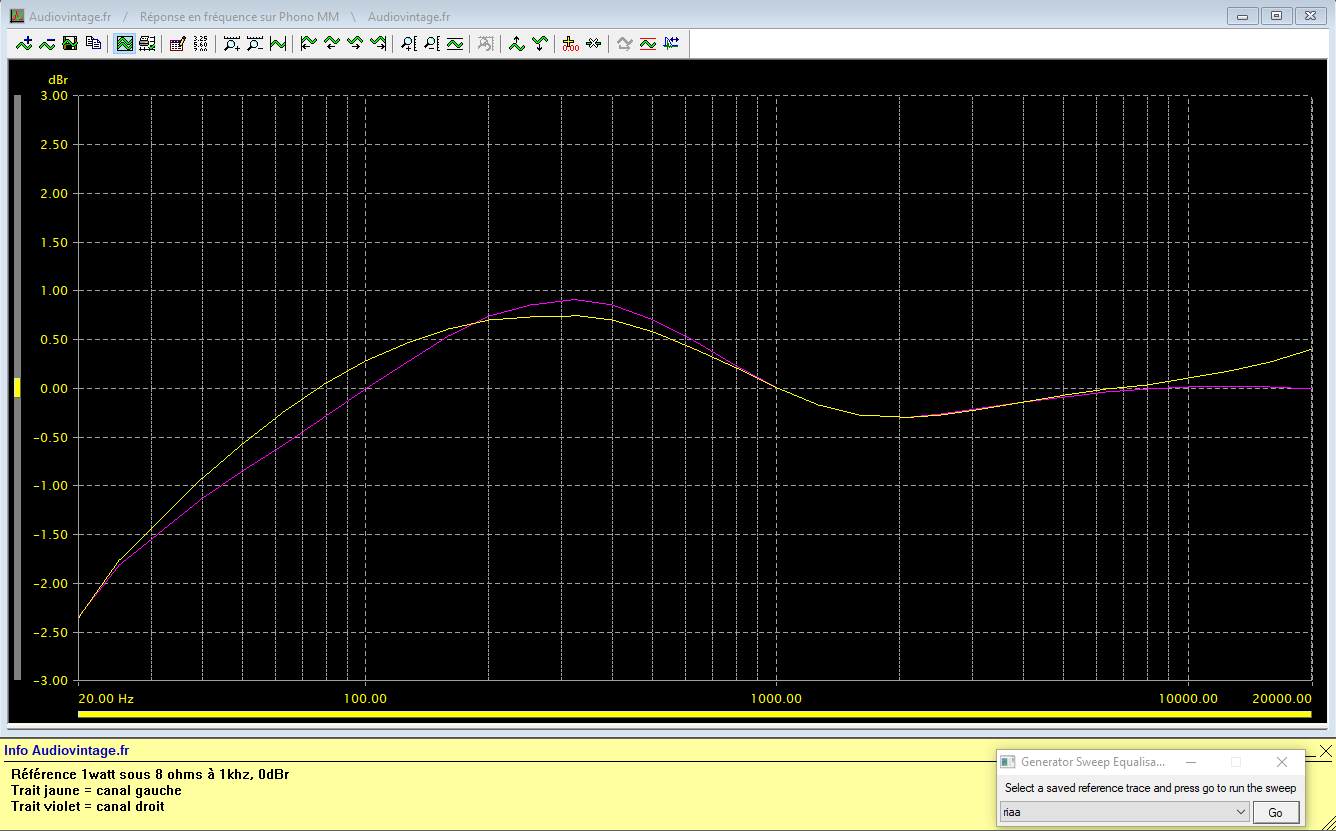1336x831 pixels.
Task: Click the "Trait violet = canal droit" line
Action: (88, 806)
